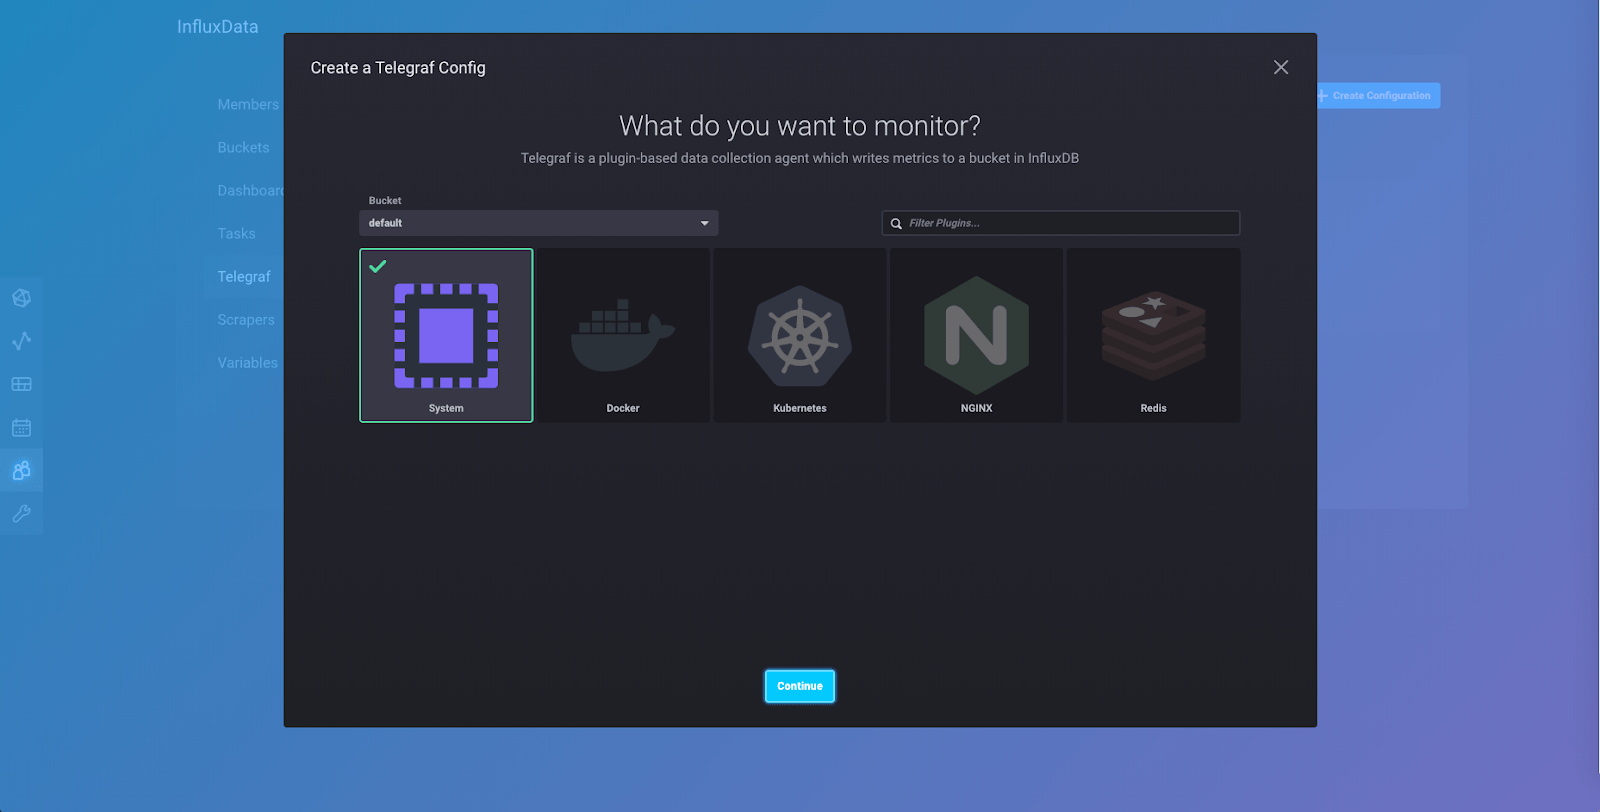The width and height of the screenshot is (1600, 812).
Task: Open the Tasks tab
Action: (x=236, y=233)
